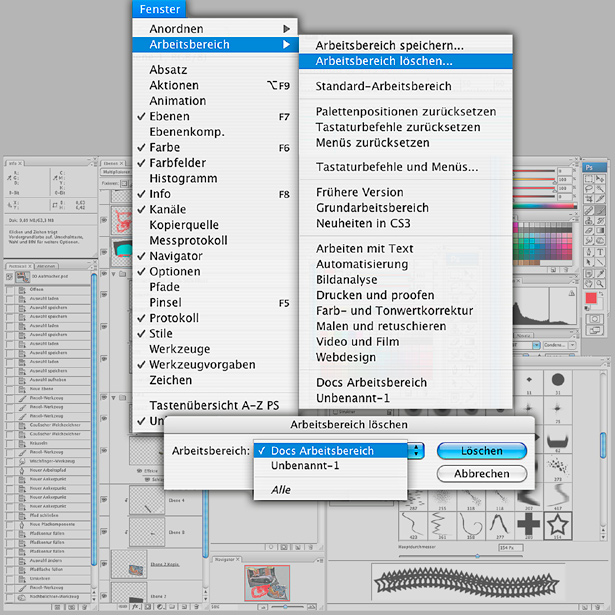Select the Move tool
The width and height of the screenshot is (615, 615).
pos(600,179)
